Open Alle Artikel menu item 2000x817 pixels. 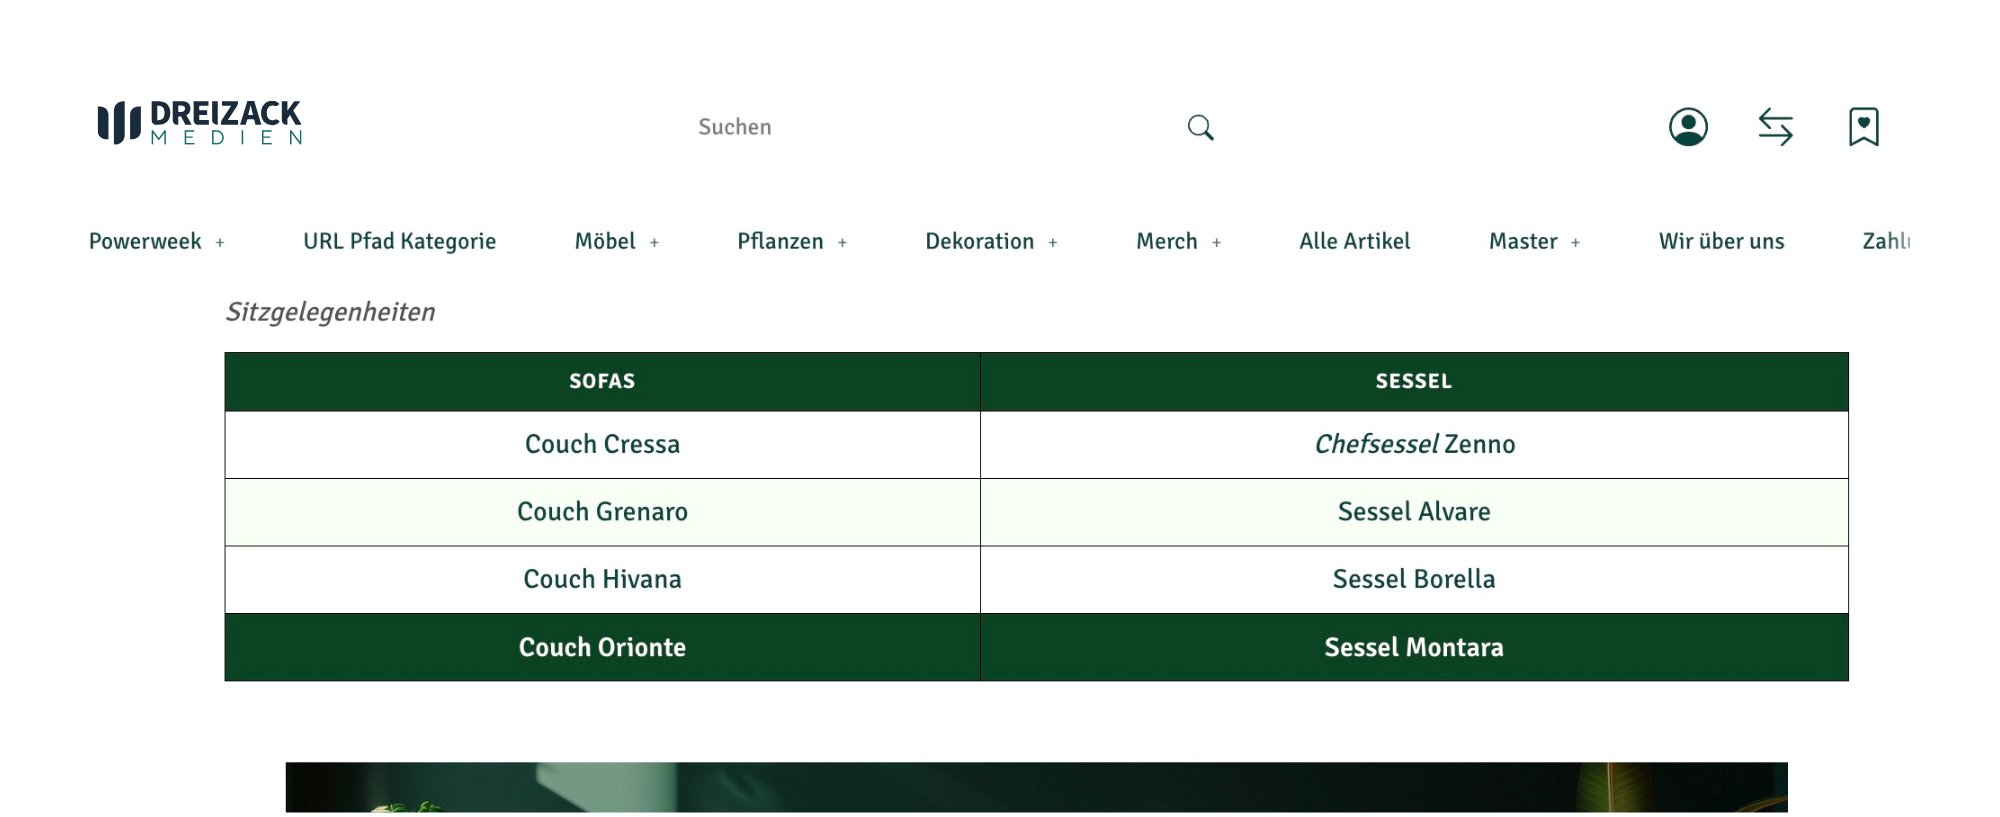click(x=1355, y=241)
